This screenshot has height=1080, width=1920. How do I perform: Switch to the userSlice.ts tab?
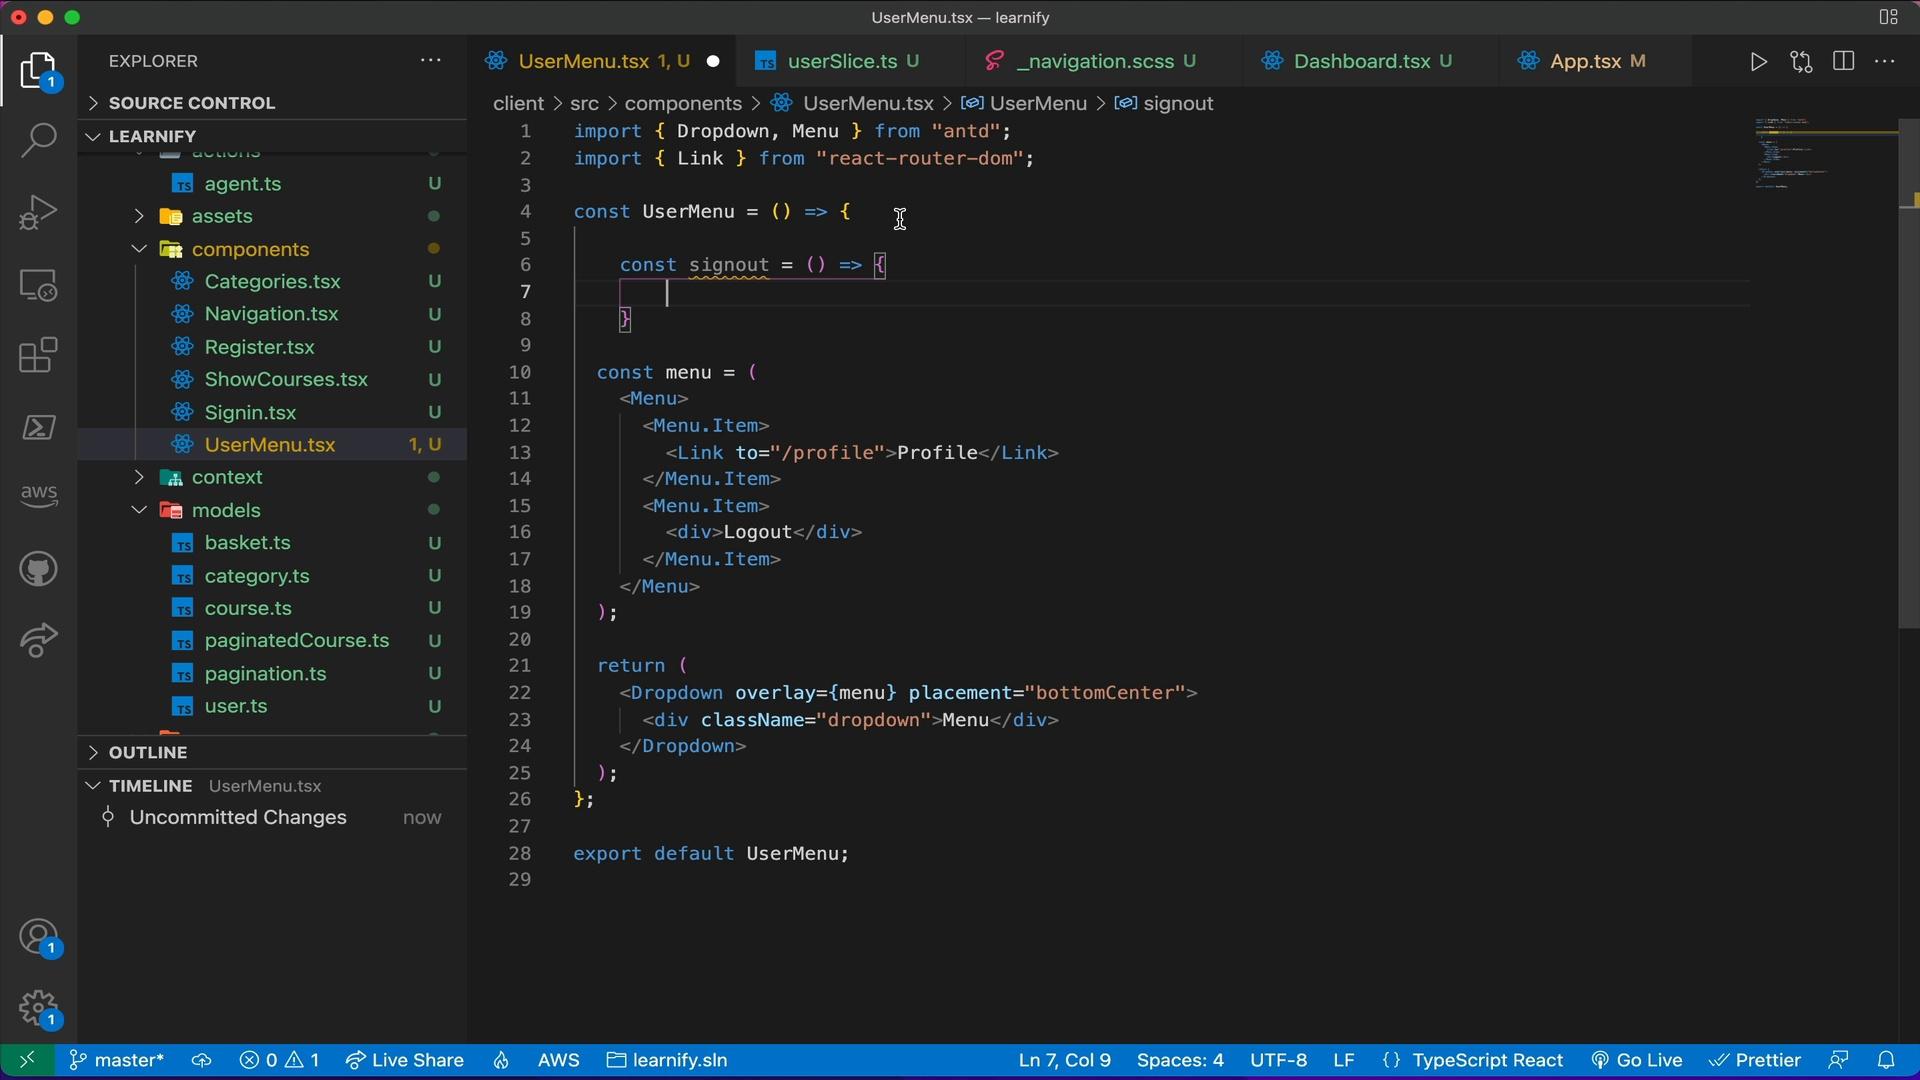(x=841, y=62)
